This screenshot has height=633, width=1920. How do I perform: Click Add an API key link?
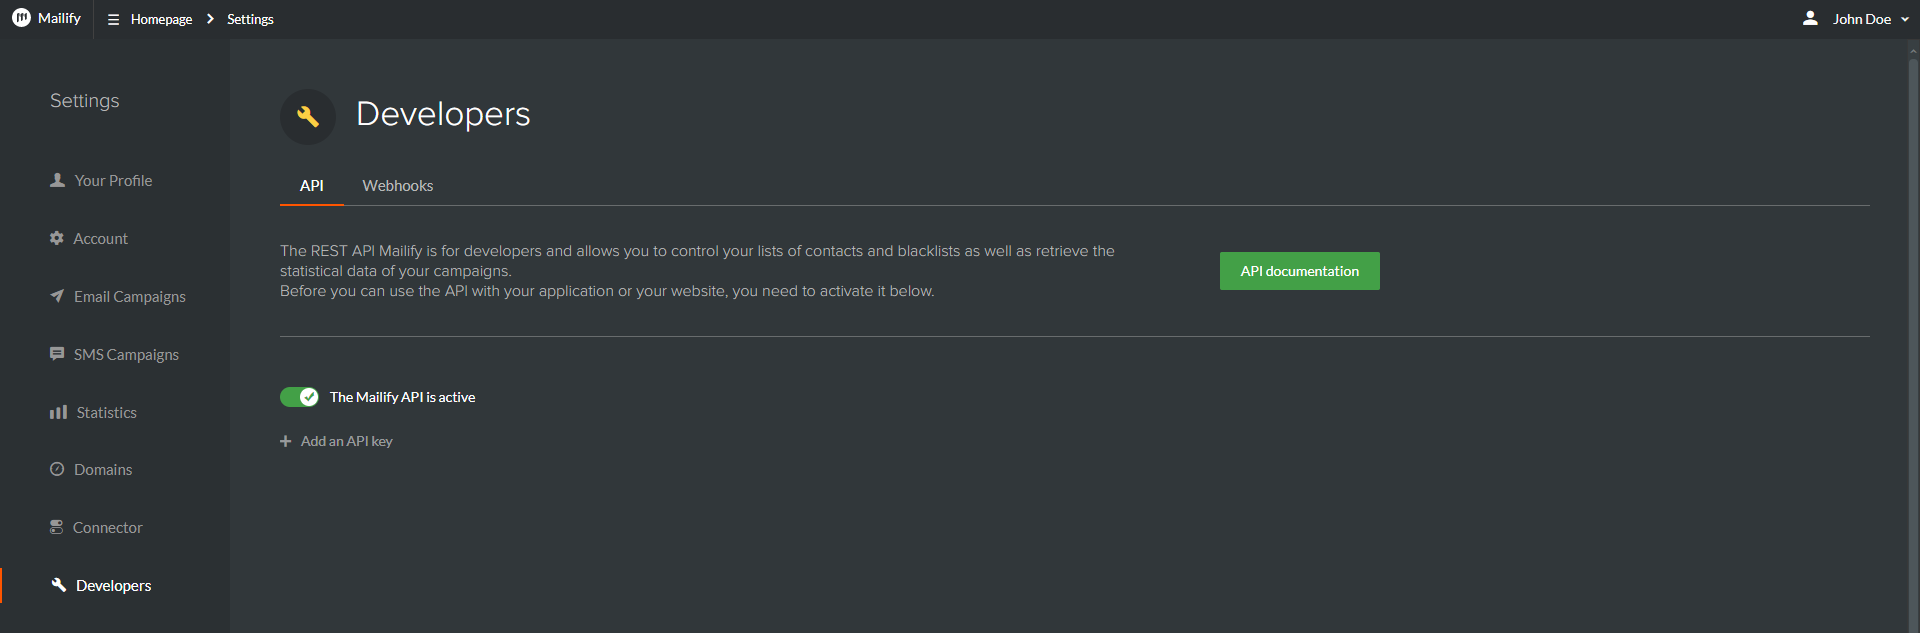347,441
